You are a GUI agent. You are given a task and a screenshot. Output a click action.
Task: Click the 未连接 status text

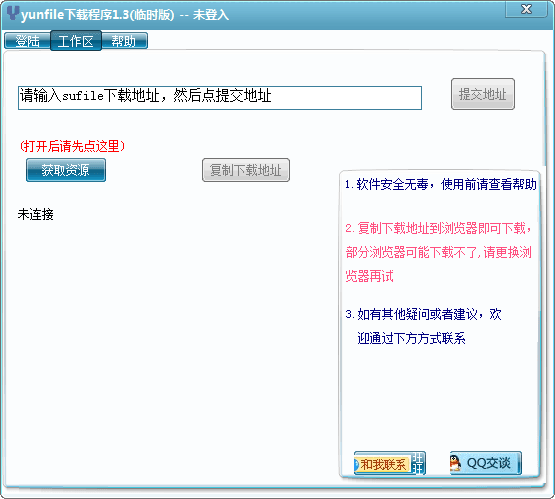[36, 214]
